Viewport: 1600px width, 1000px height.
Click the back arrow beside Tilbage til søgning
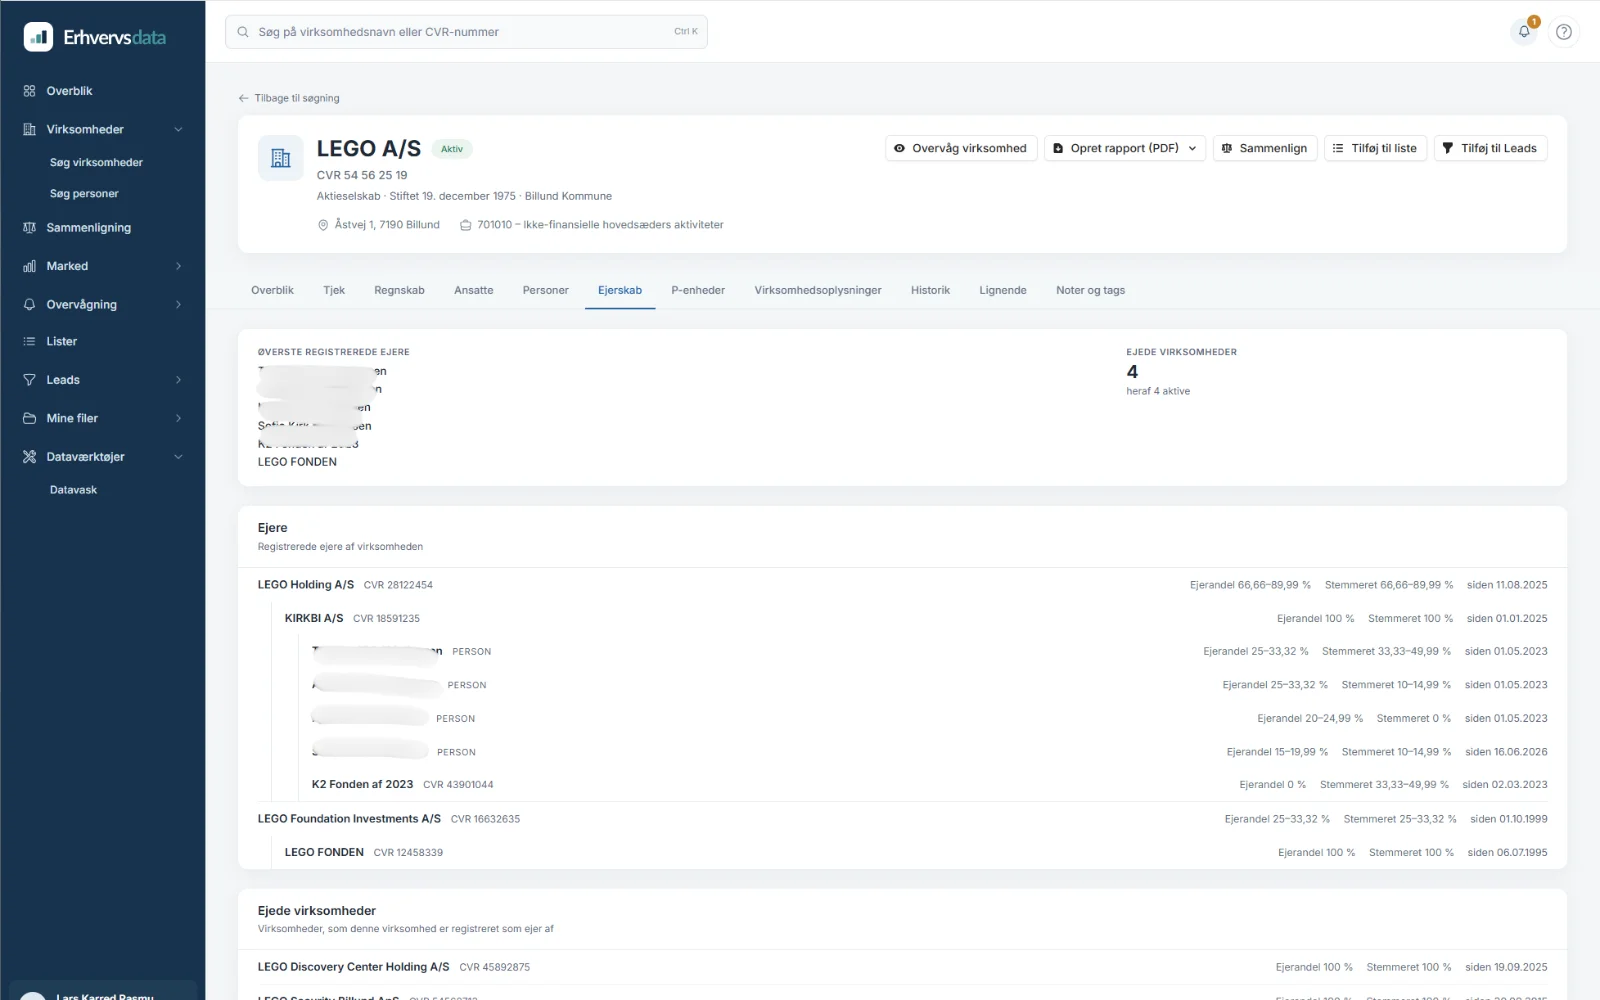[243, 98]
